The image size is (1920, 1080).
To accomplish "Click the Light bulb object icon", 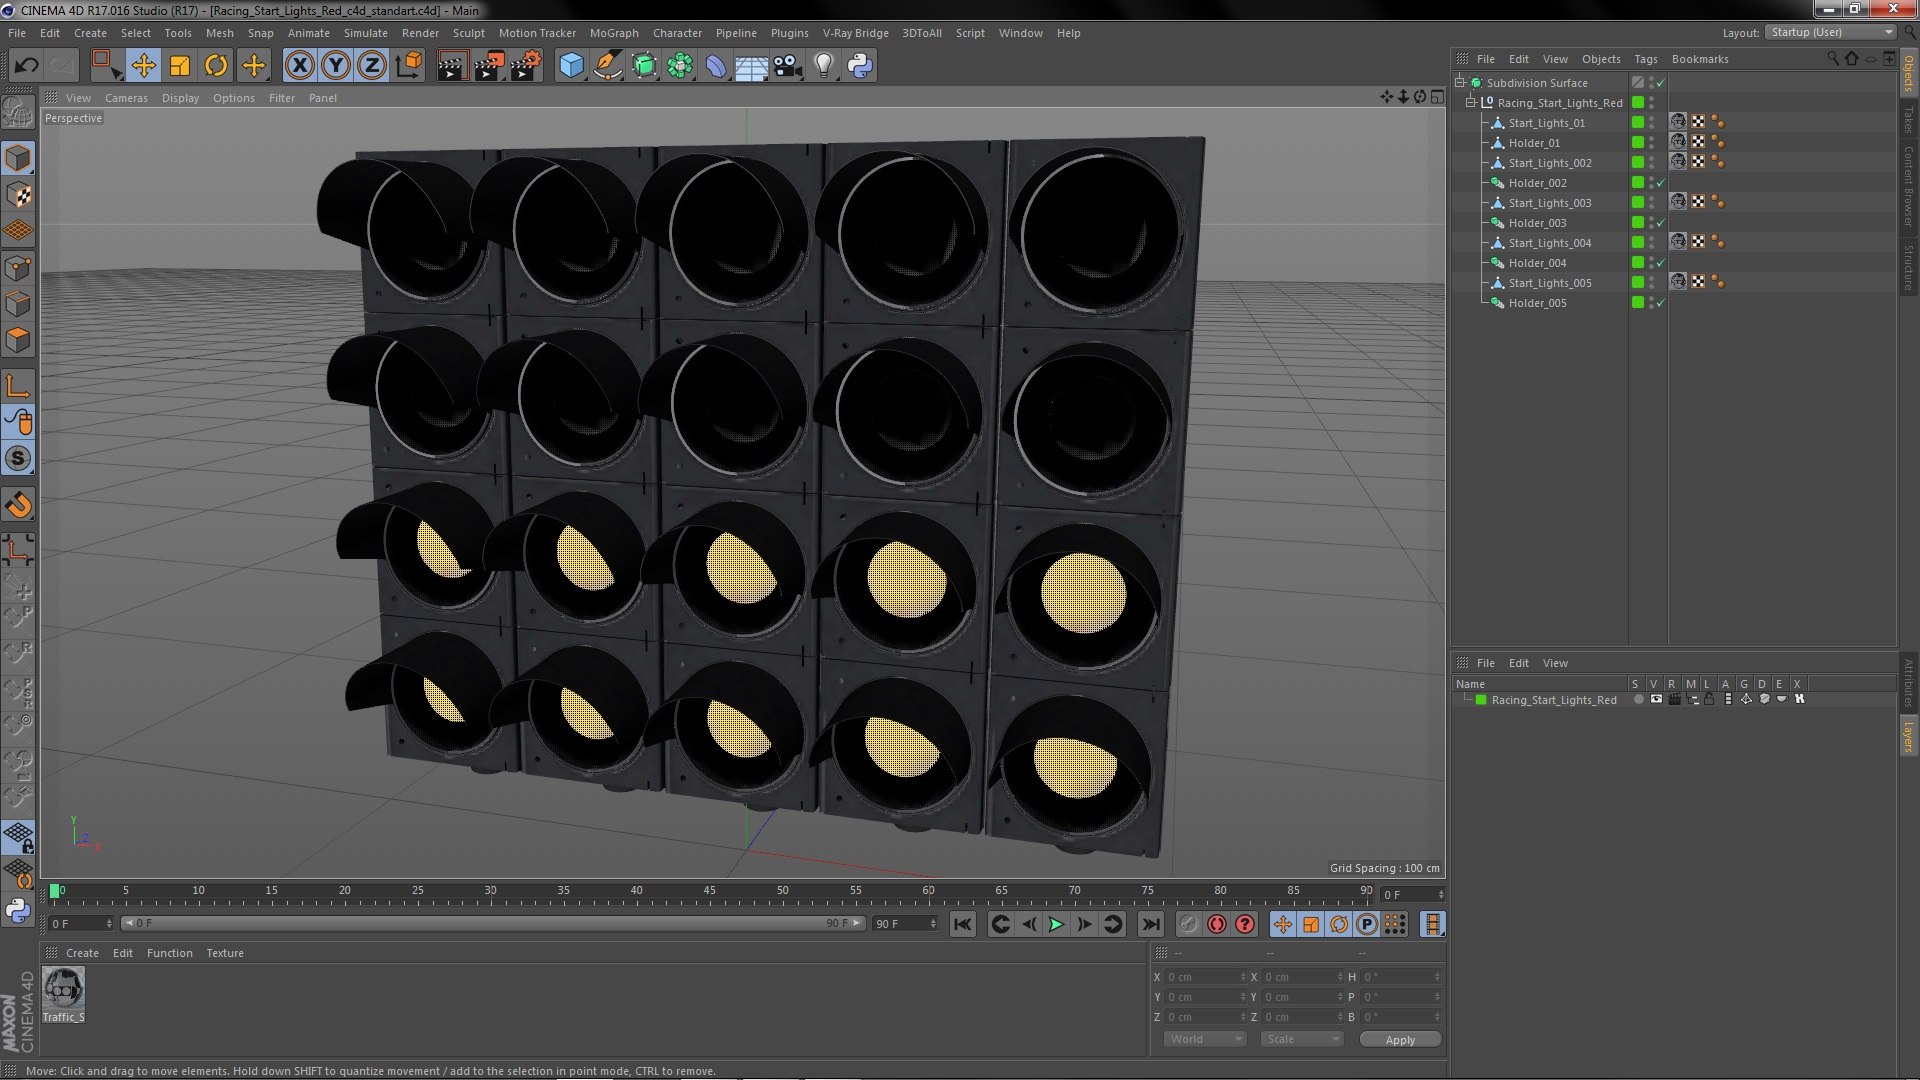I will click(x=823, y=66).
